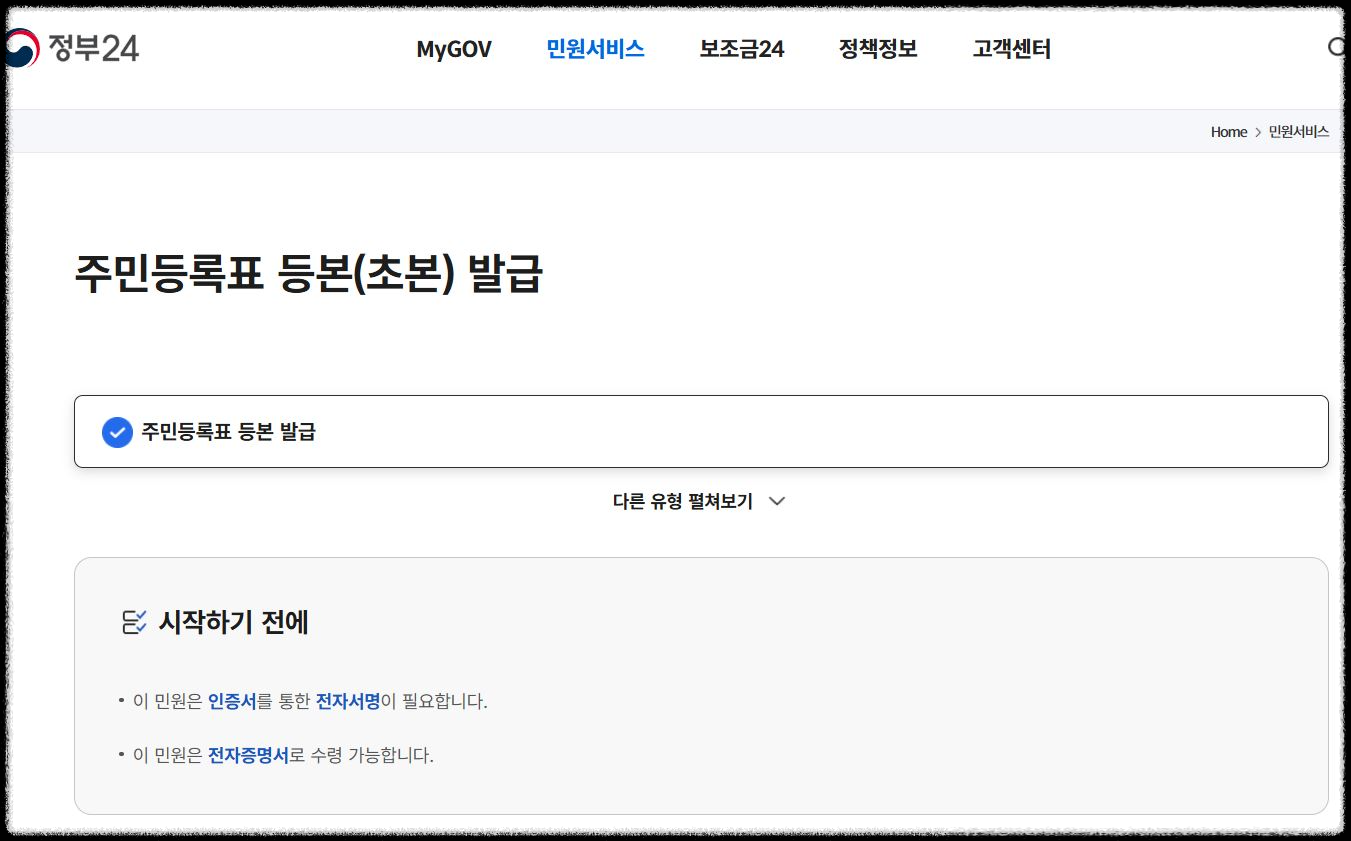Click the Home breadcrumb link

(x=1229, y=131)
